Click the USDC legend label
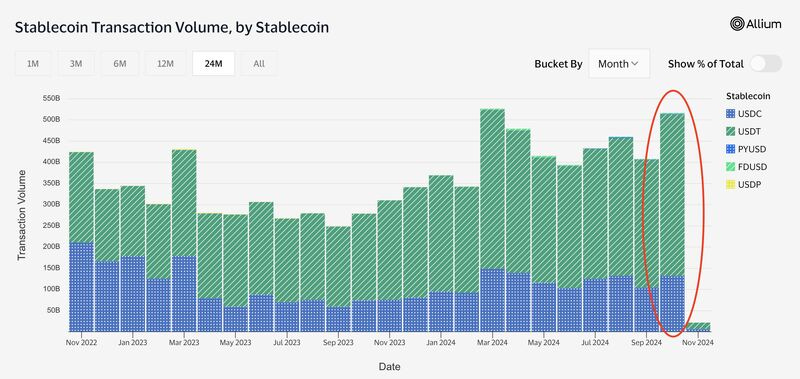The image size is (800, 379). coord(750,114)
